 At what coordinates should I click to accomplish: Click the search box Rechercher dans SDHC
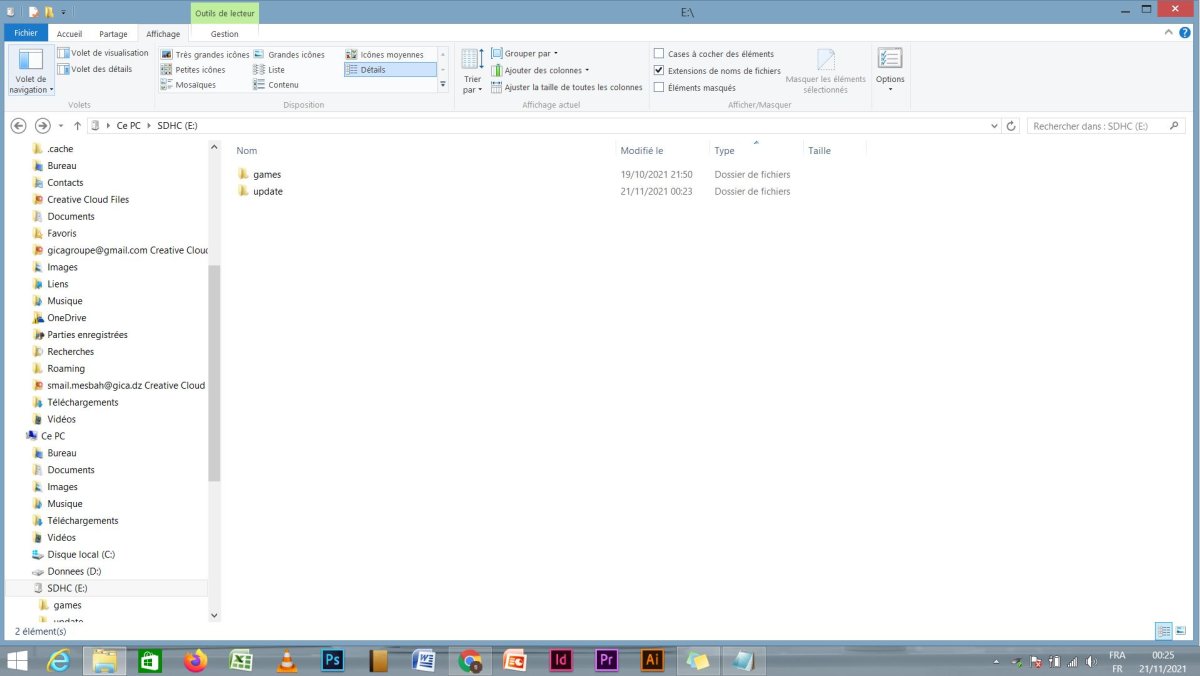tap(1105, 126)
